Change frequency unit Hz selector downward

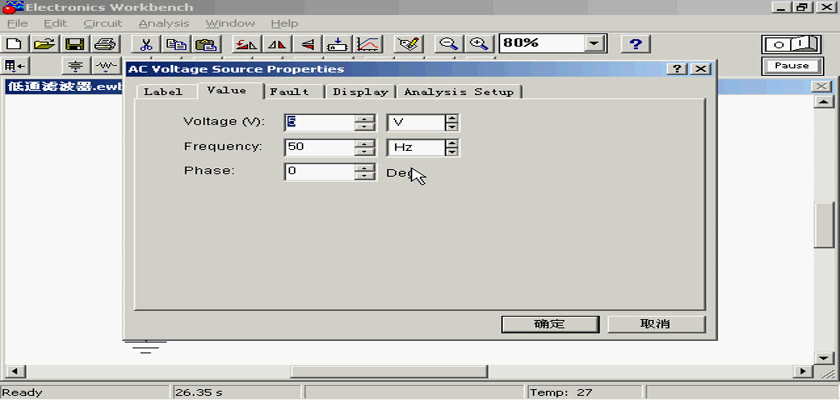coord(452,152)
